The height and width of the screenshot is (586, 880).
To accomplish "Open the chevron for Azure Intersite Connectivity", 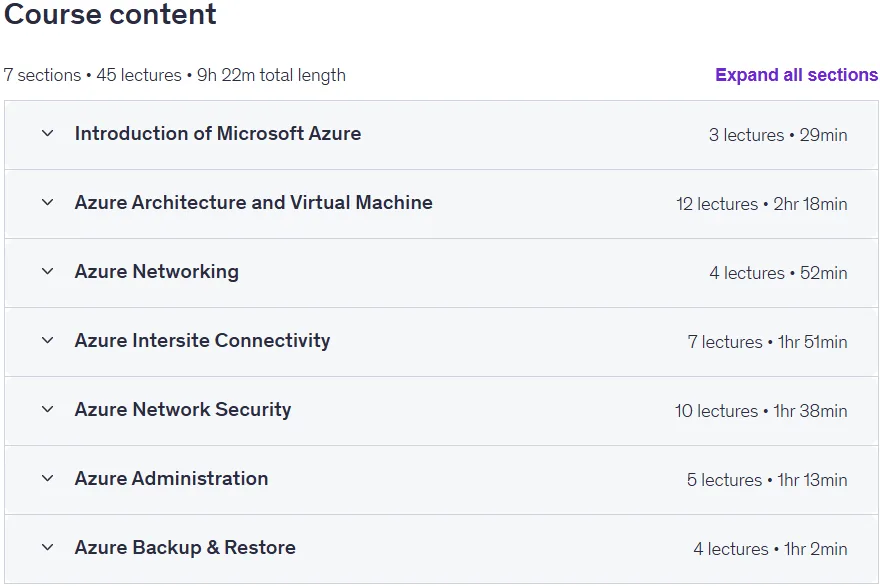I will [48, 341].
